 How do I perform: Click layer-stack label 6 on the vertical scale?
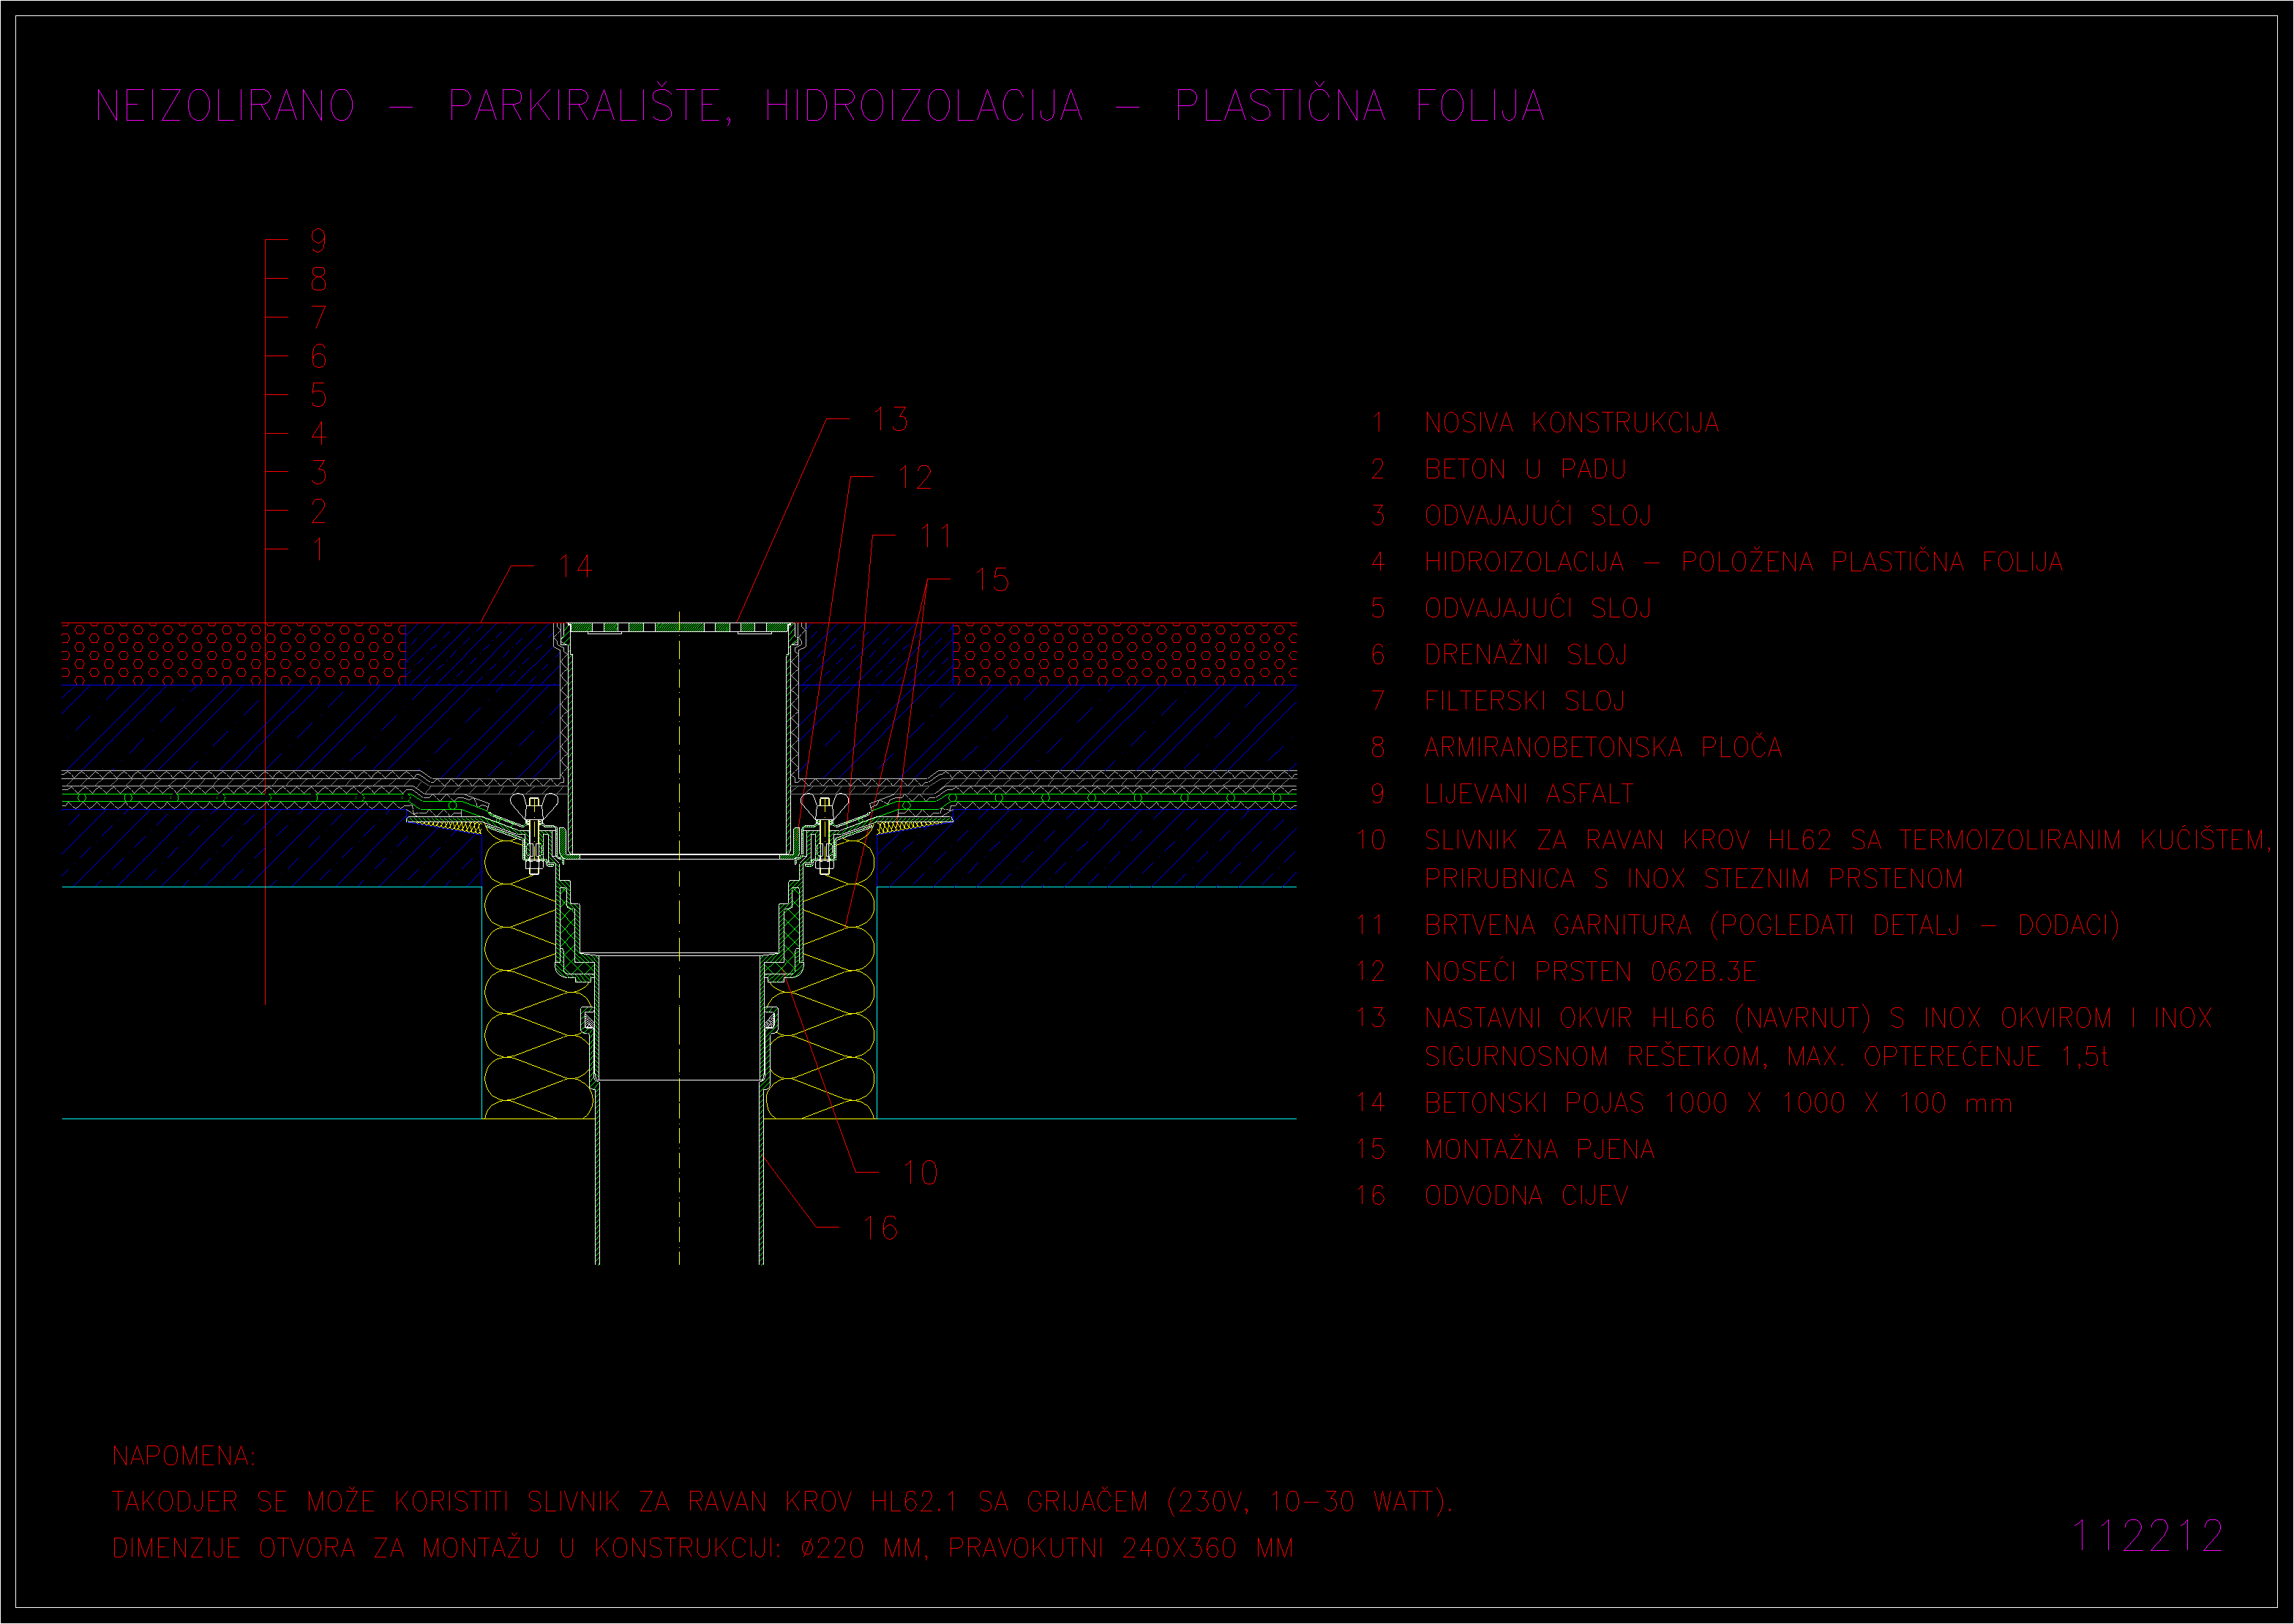(318, 356)
